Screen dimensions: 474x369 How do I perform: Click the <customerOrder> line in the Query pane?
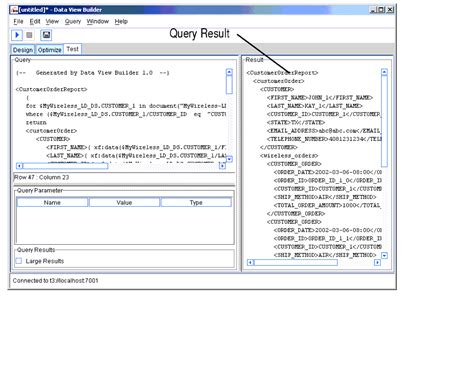coord(51,131)
